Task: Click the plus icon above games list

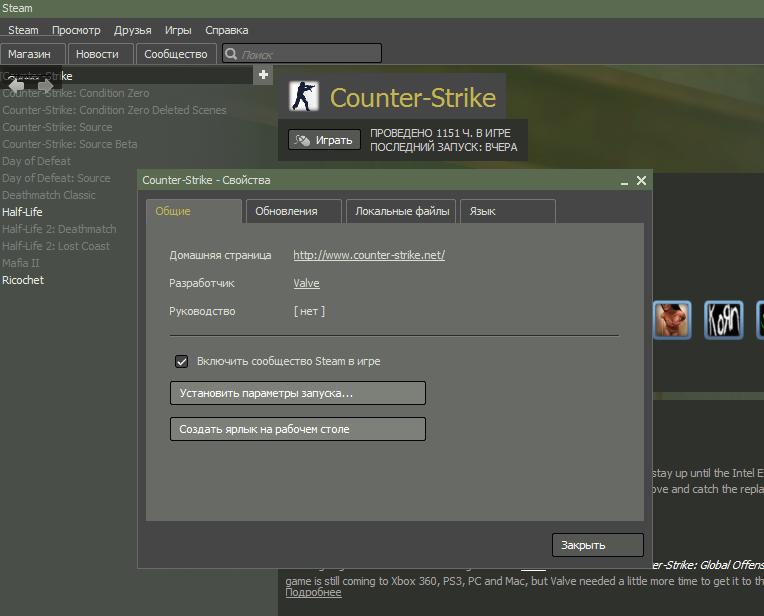Action: (x=263, y=75)
